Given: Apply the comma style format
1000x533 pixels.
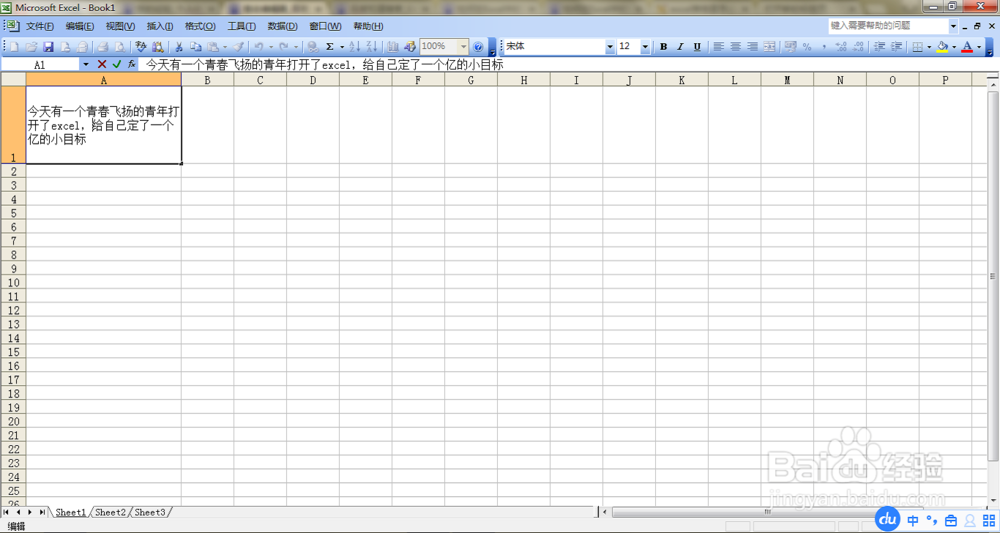Looking at the screenshot, I should (824, 47).
